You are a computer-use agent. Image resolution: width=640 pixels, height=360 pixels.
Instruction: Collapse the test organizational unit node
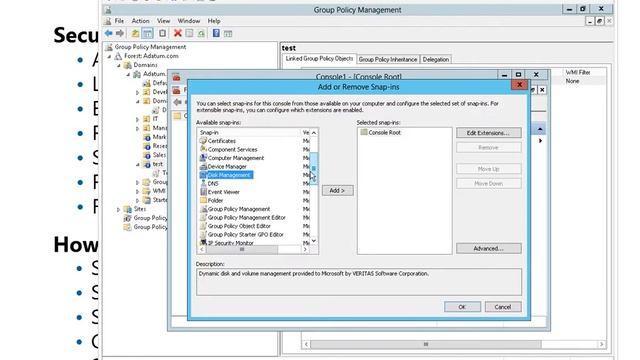138,164
